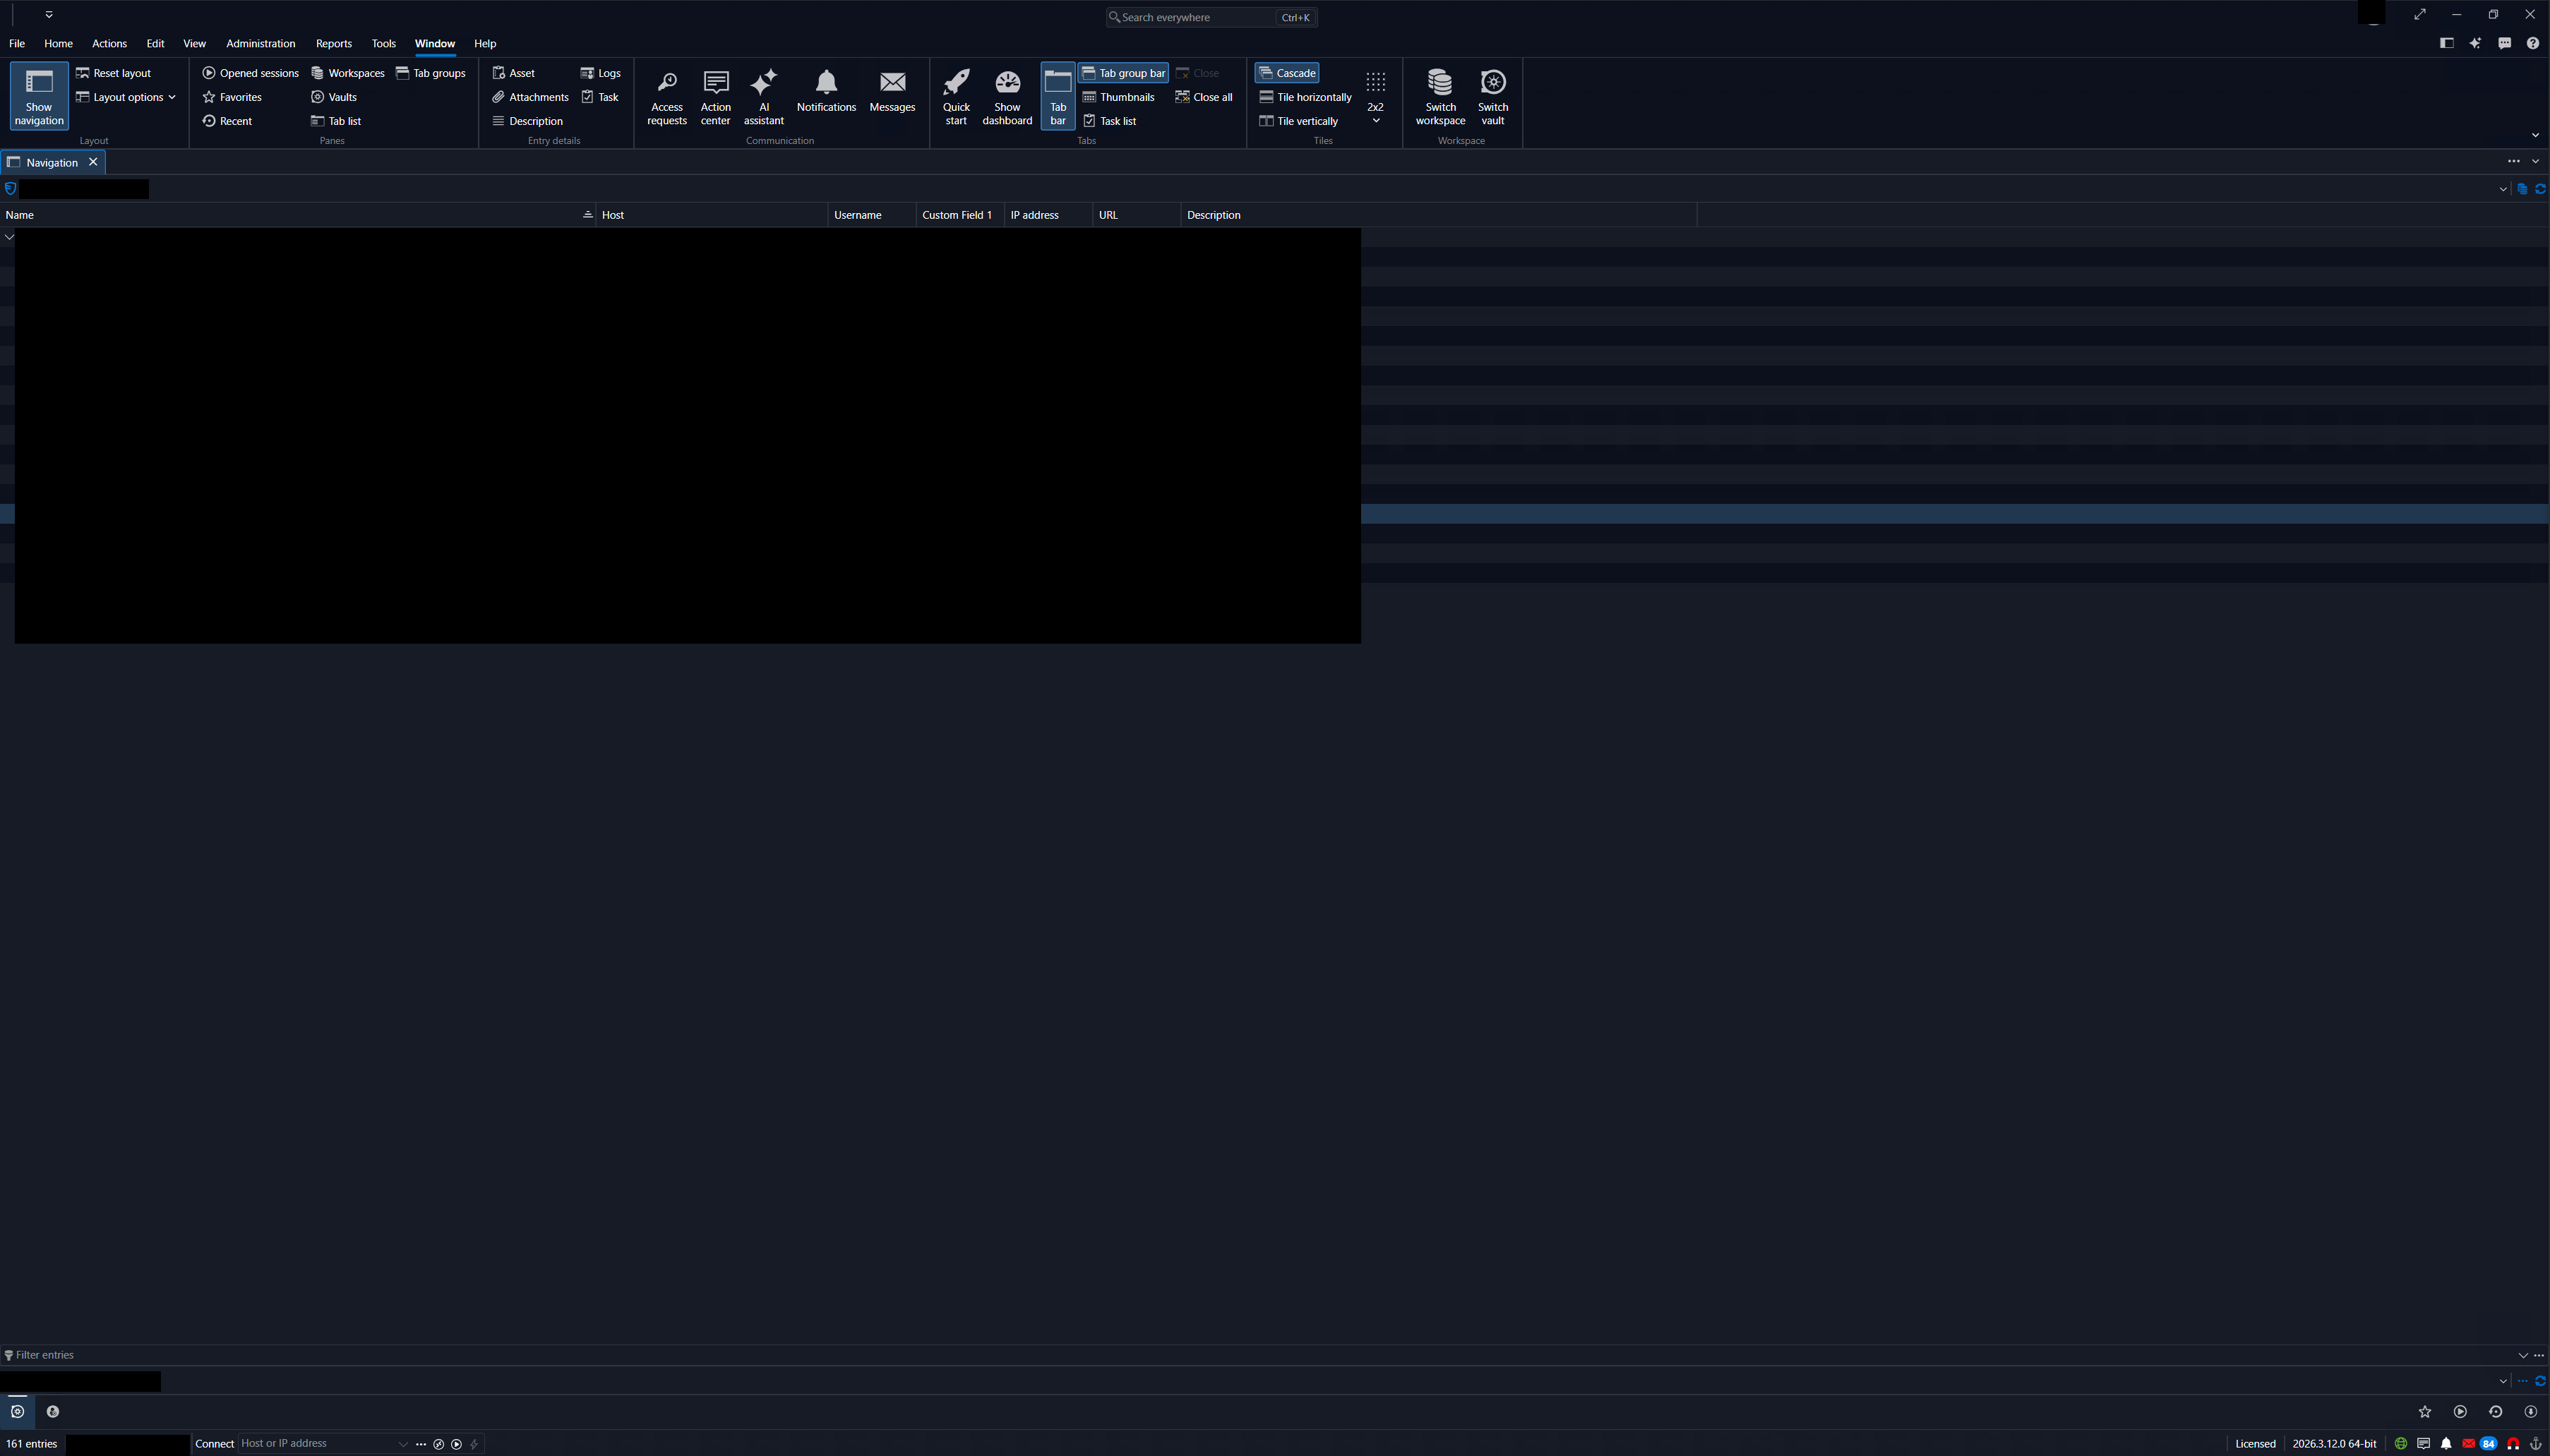Launch the AI assistant from the ribbon
The image size is (2550, 1456).
pyautogui.click(x=763, y=97)
